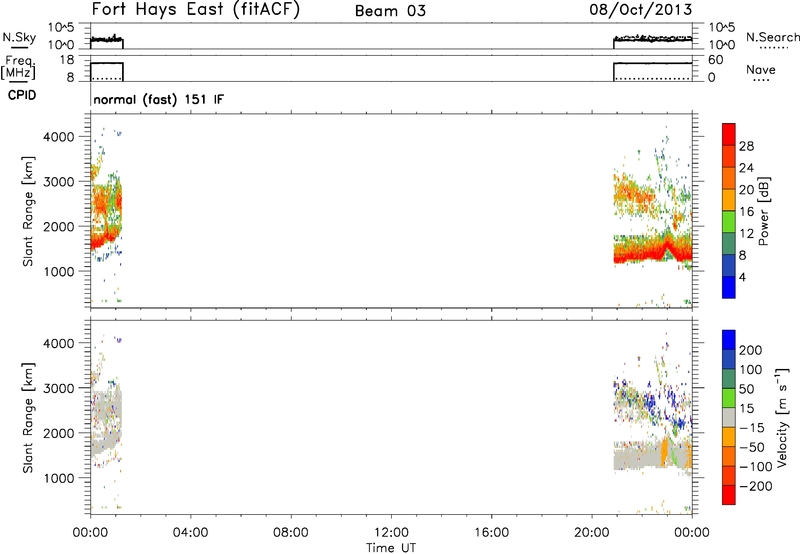Select the "12:00" time axis label

coord(391,533)
